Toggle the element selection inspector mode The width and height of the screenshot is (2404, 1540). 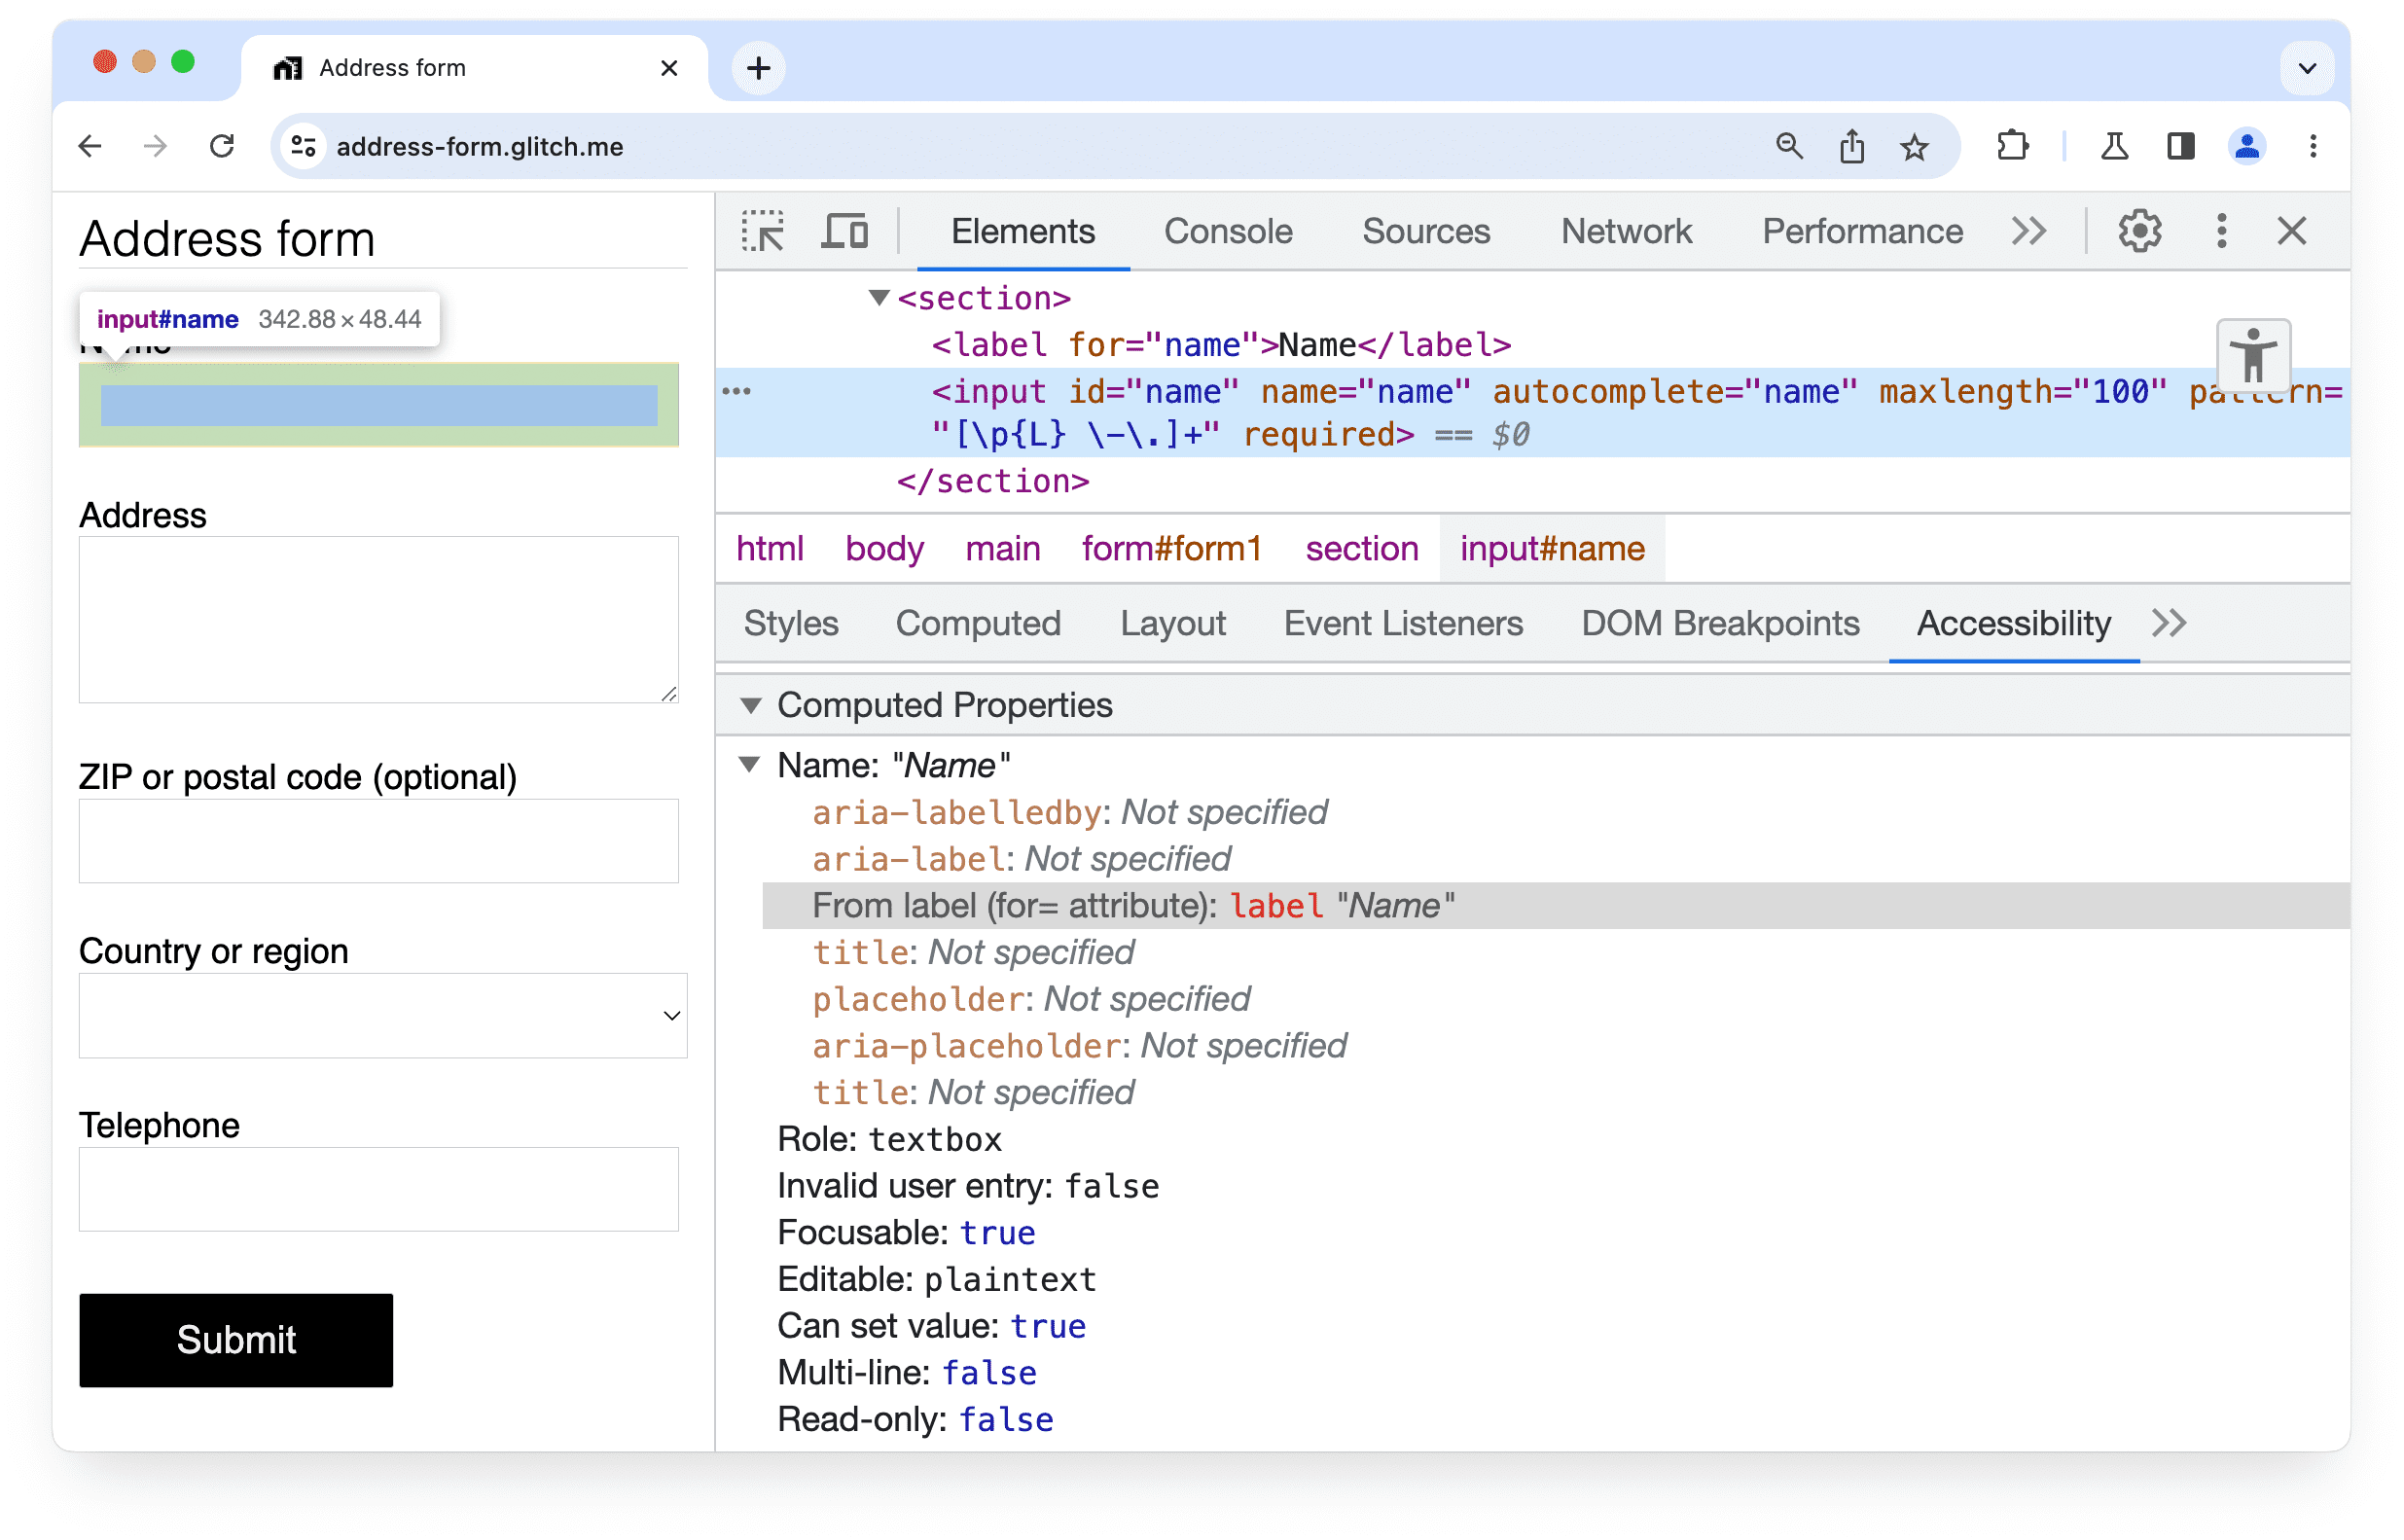point(764,232)
